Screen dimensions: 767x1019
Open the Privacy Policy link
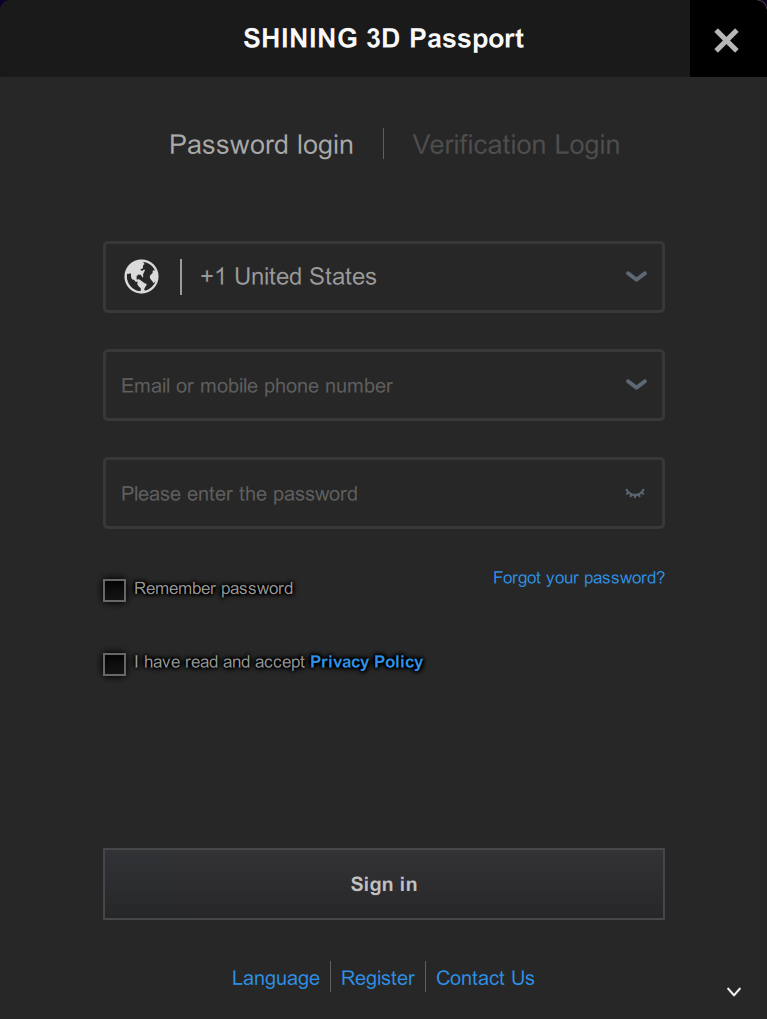pyautogui.click(x=366, y=662)
